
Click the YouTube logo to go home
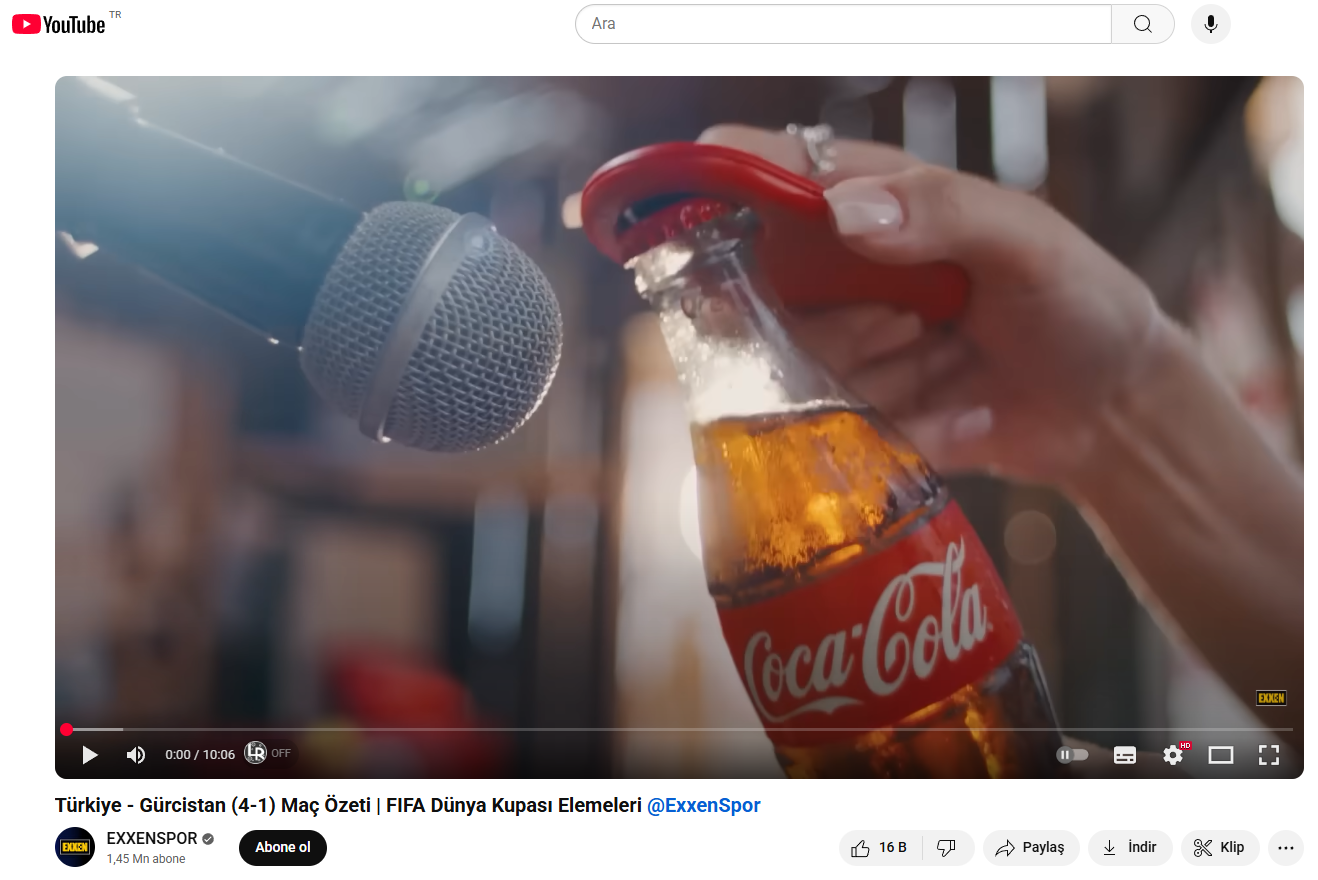pos(59,24)
